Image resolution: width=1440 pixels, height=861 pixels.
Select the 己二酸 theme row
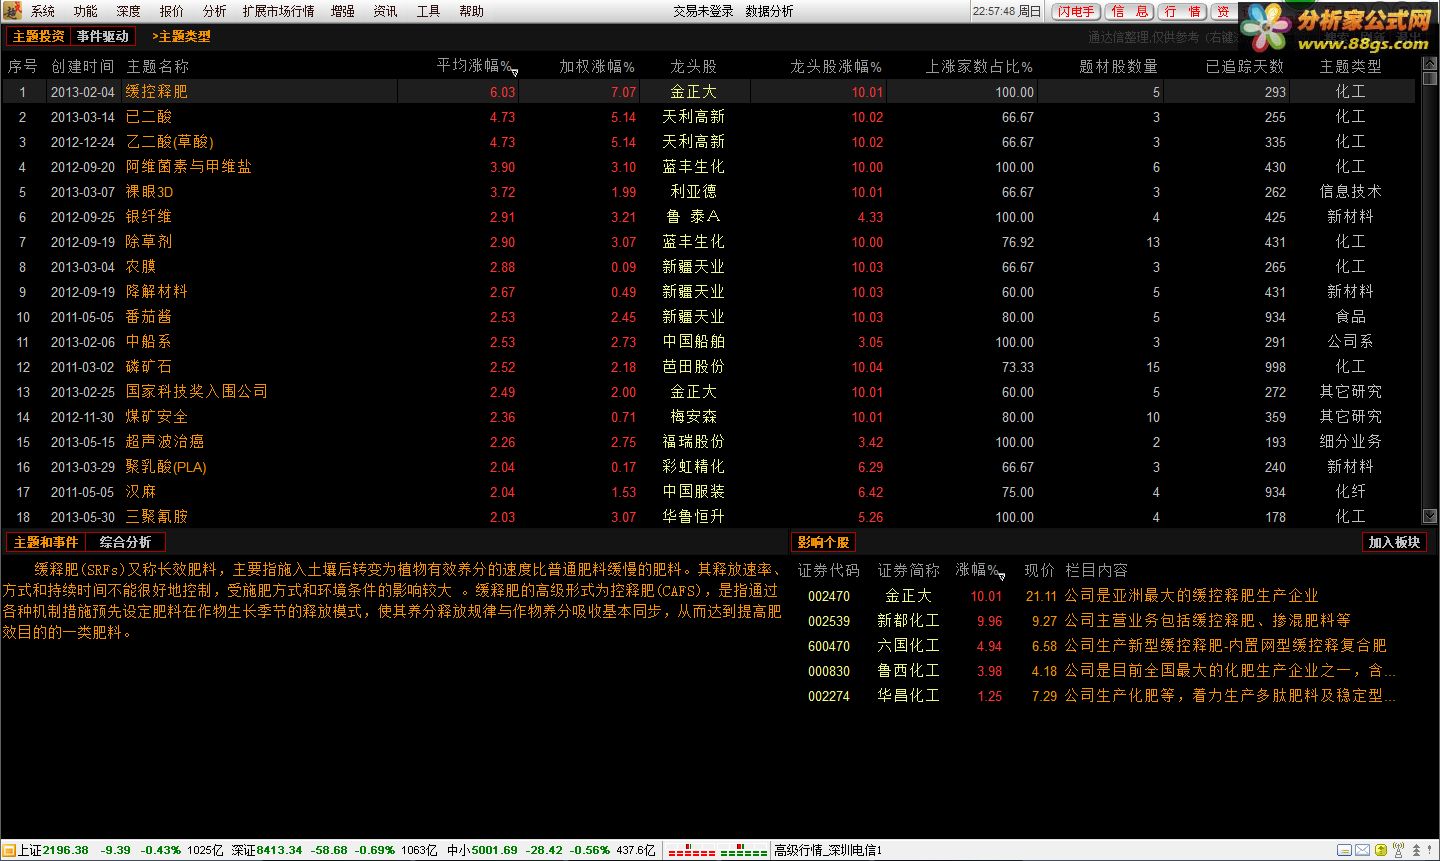tap(709, 117)
